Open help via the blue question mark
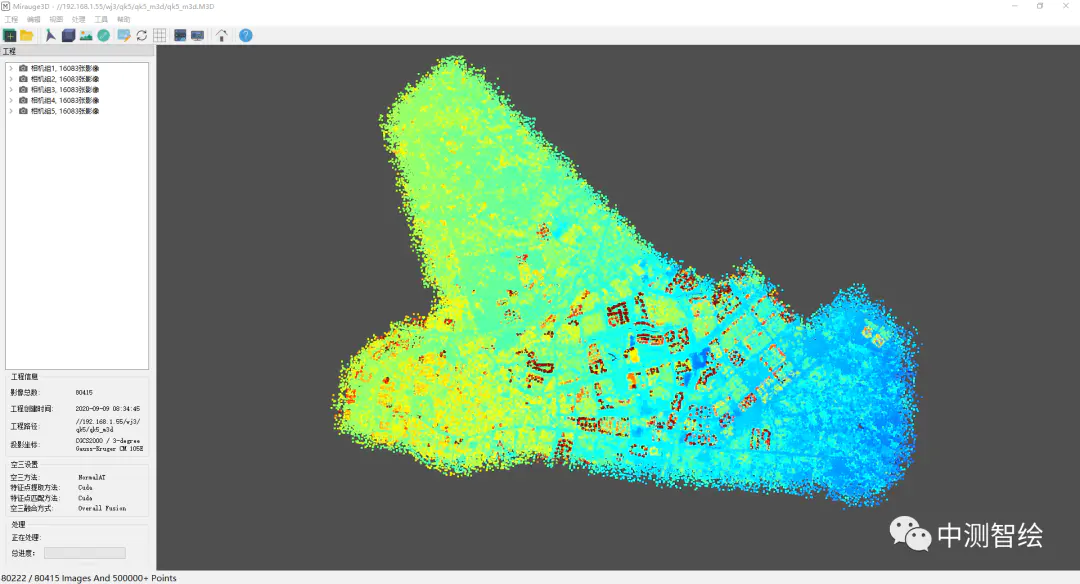 pos(245,35)
